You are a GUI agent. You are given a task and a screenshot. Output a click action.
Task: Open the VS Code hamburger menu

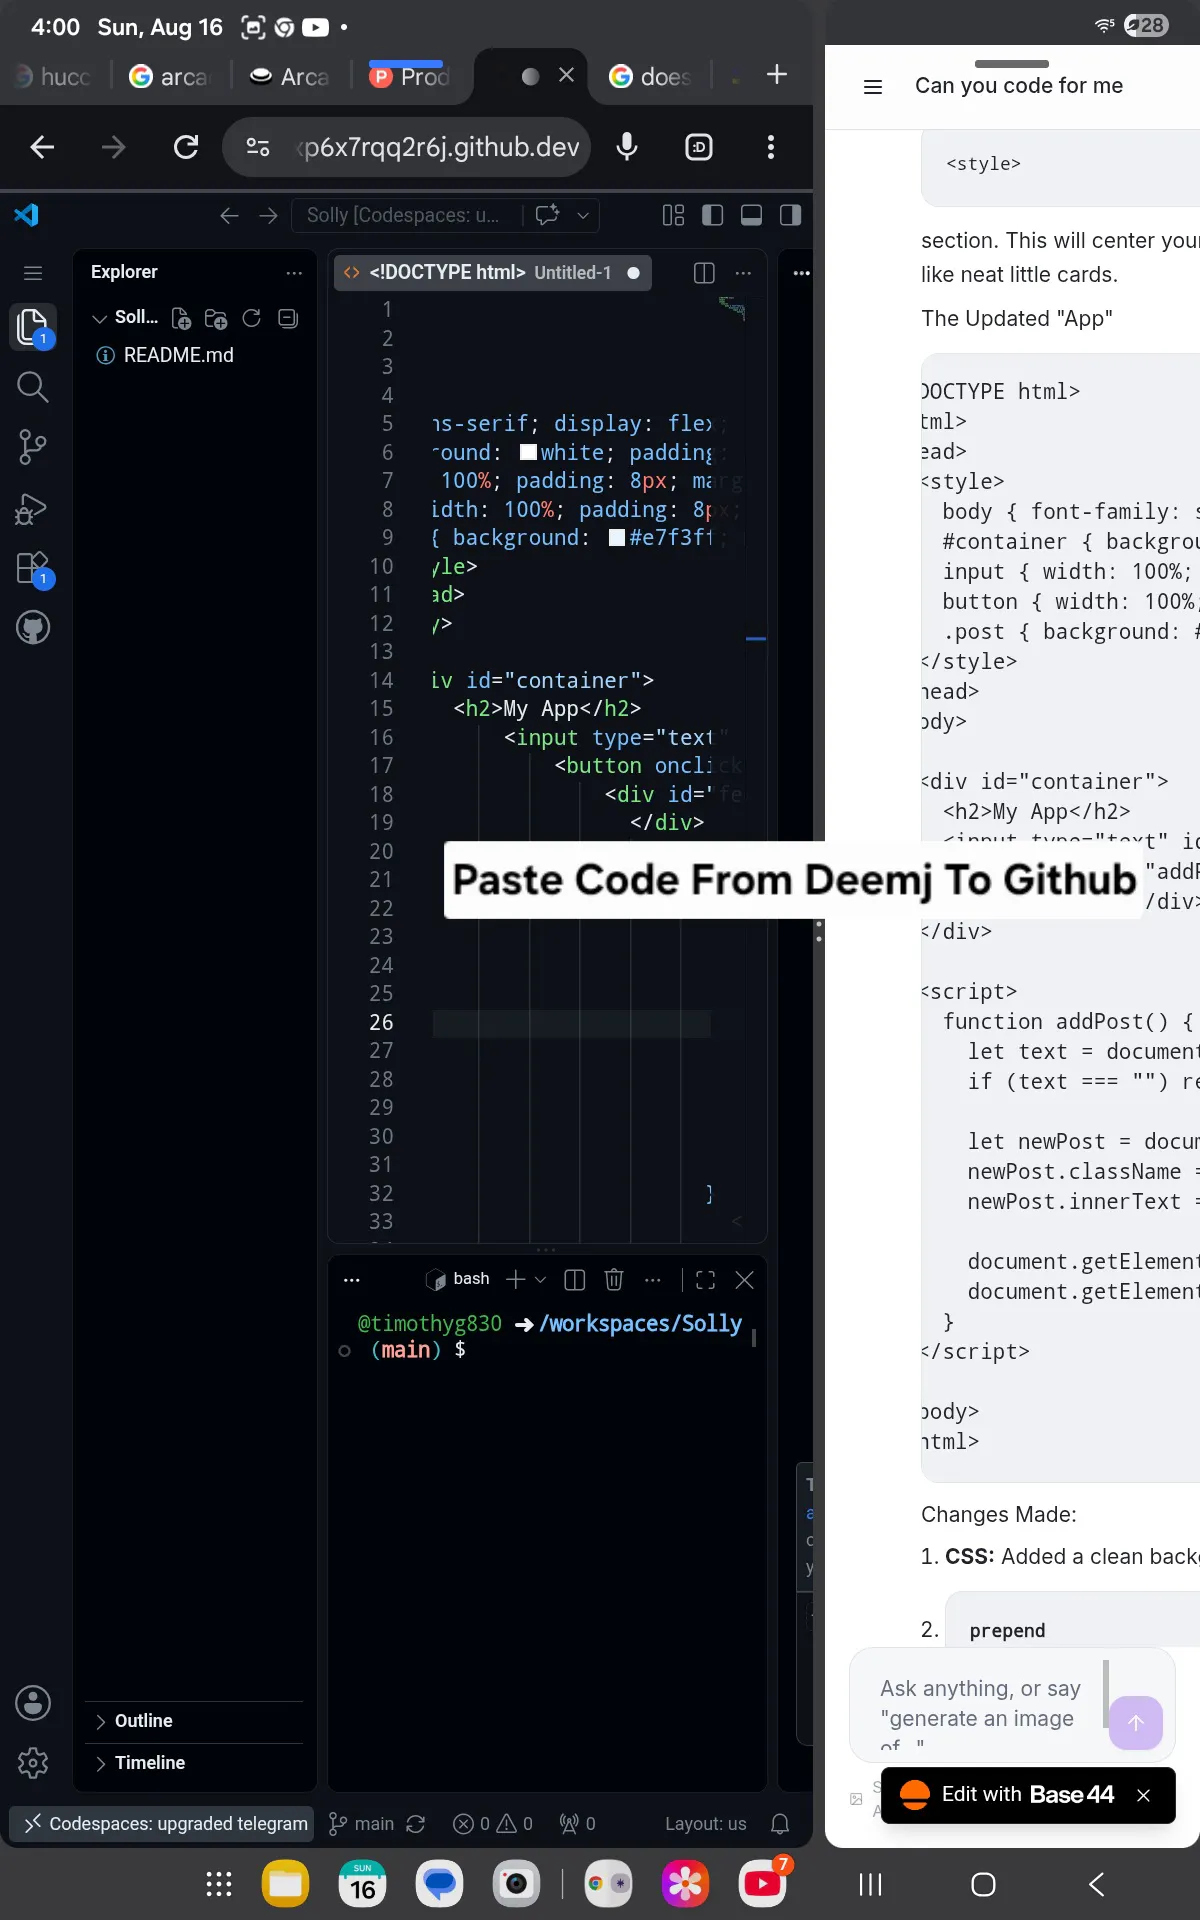(33, 273)
